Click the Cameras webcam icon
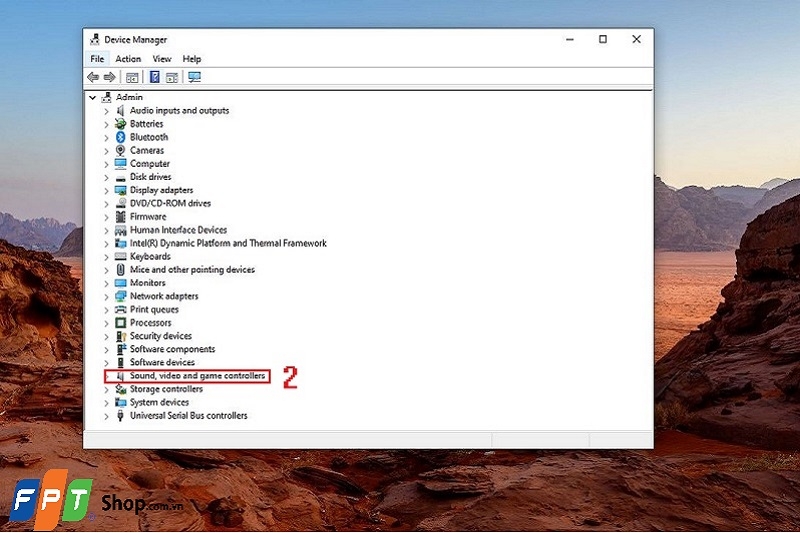The height and width of the screenshot is (533, 800). [x=120, y=150]
